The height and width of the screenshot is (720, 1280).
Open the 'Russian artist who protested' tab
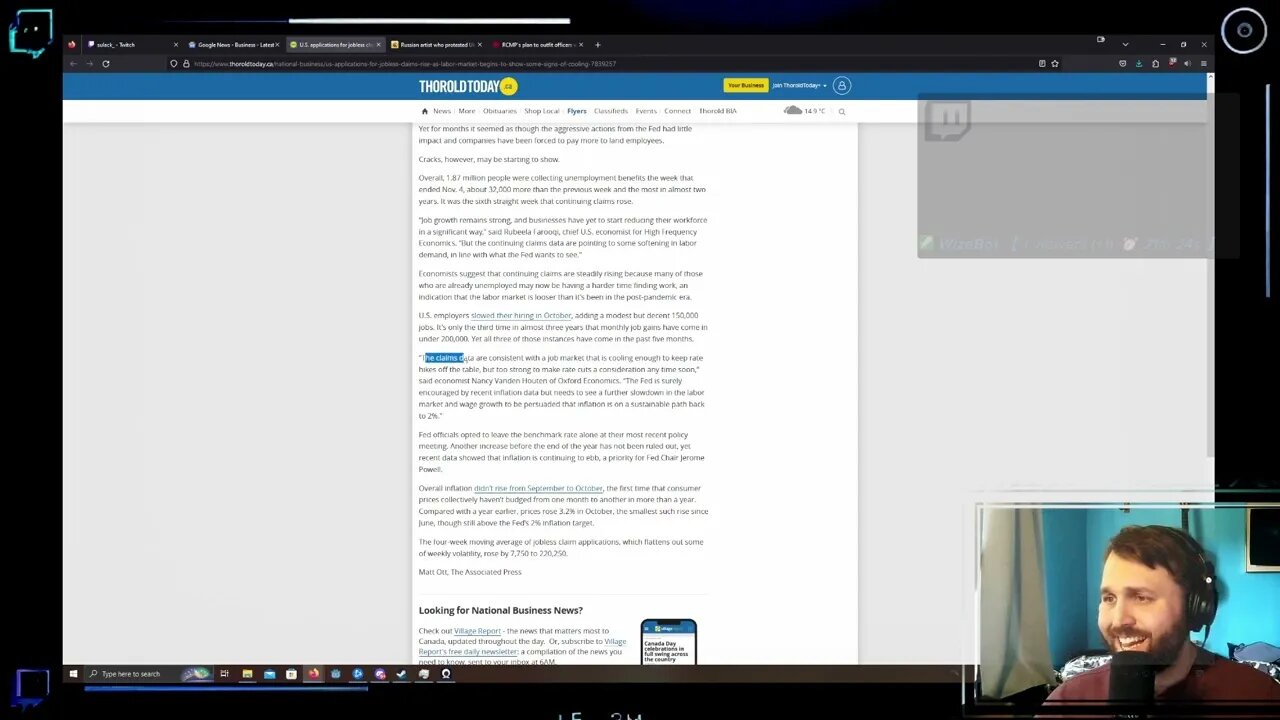[436, 44]
